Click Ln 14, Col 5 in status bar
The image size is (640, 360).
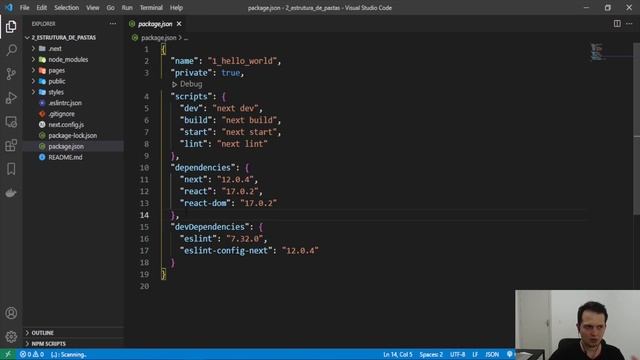coord(398,354)
